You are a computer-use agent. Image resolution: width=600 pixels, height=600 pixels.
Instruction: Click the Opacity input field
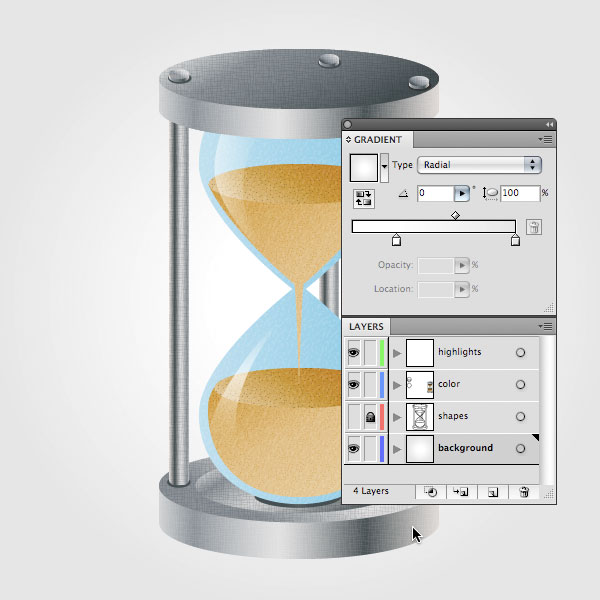click(x=436, y=266)
